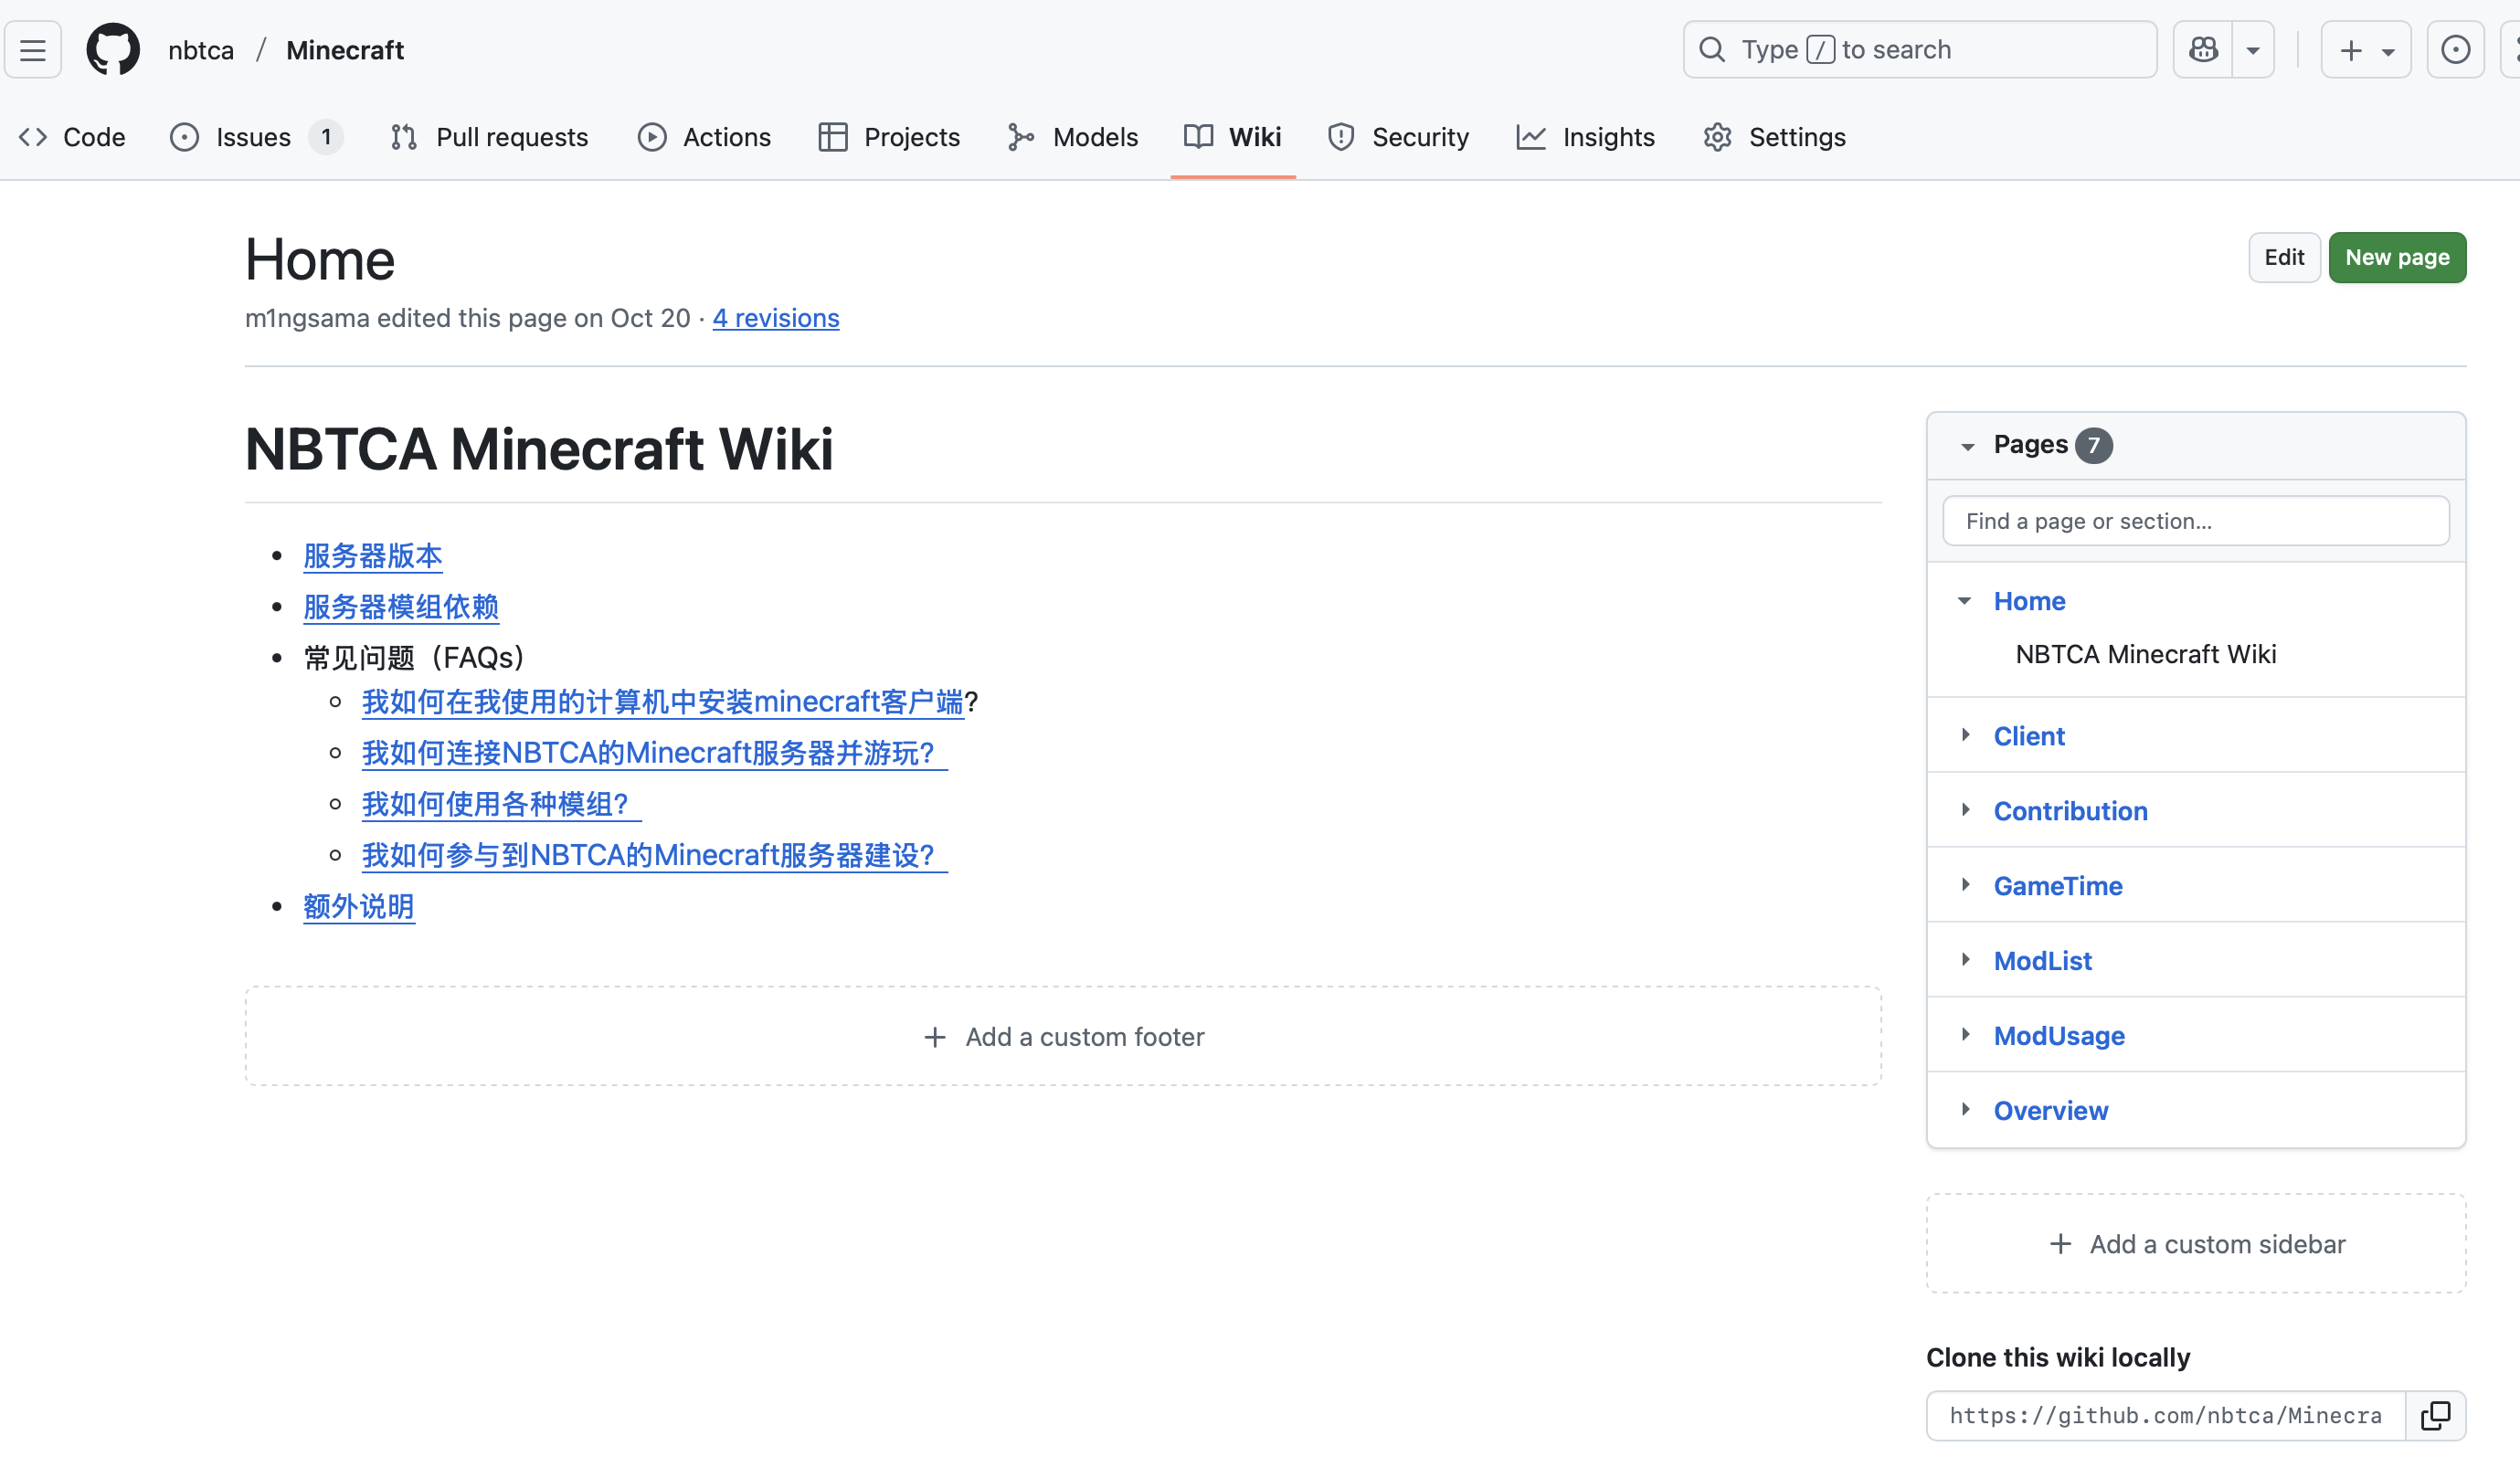Image resolution: width=2520 pixels, height=1478 pixels.
Task: Click the Security shield icon
Action: click(x=1340, y=137)
